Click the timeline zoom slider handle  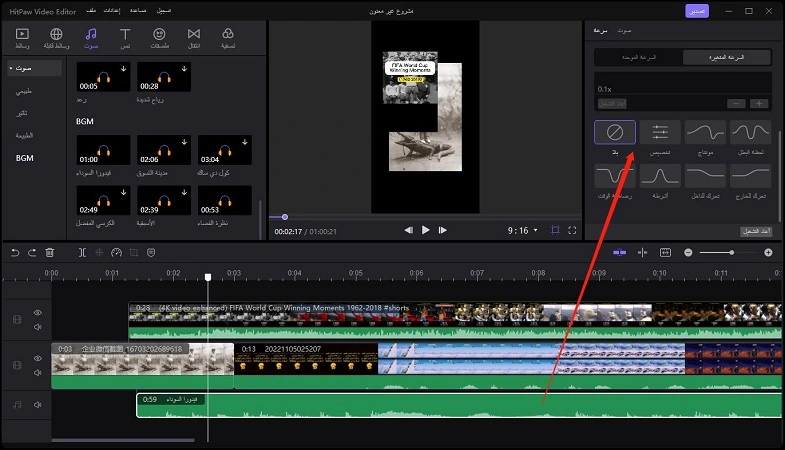731,253
